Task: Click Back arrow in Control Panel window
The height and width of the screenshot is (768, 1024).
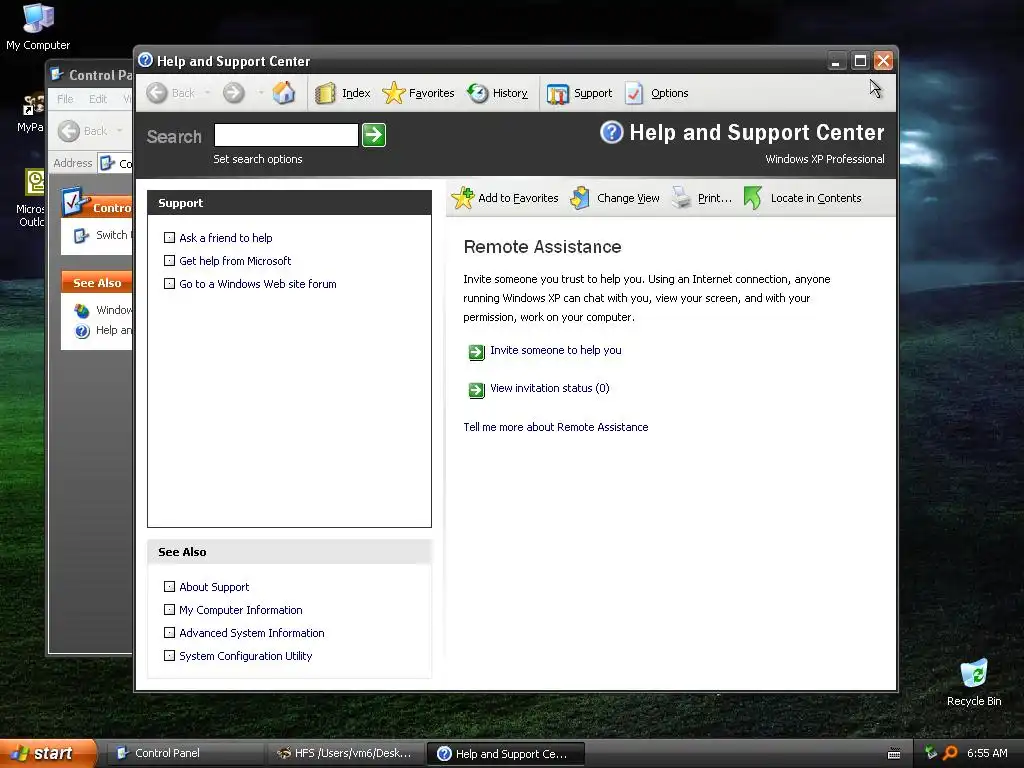Action: 69,131
